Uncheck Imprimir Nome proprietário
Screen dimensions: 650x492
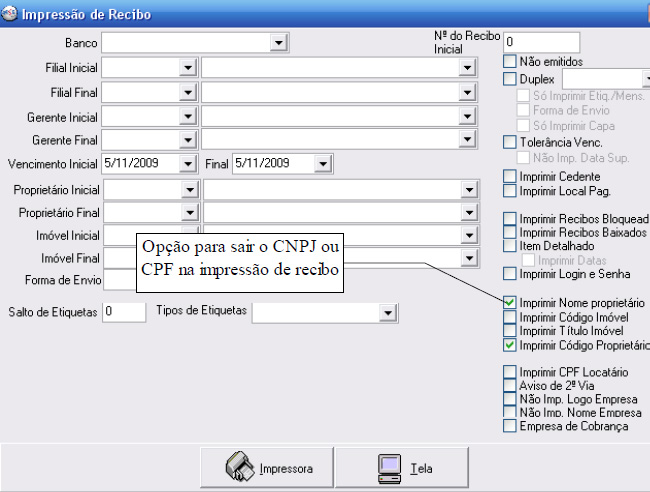coord(510,302)
